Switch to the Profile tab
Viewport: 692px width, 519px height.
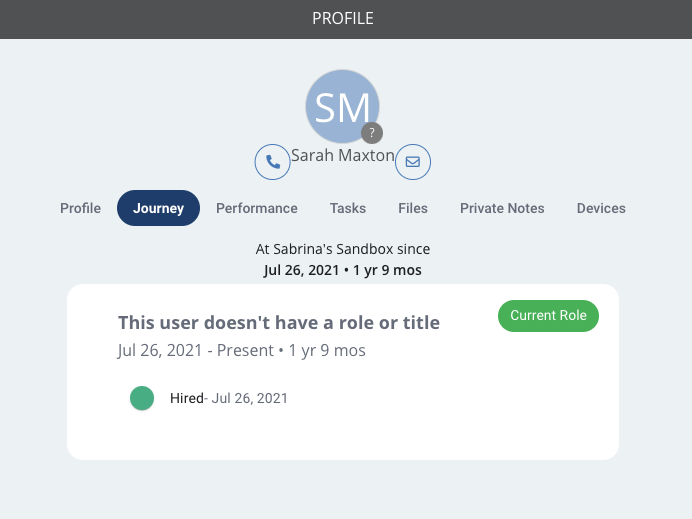pyautogui.click(x=80, y=208)
